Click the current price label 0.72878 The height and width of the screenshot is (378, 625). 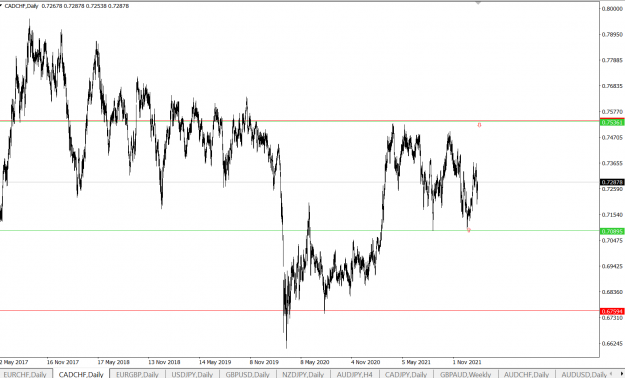point(612,182)
